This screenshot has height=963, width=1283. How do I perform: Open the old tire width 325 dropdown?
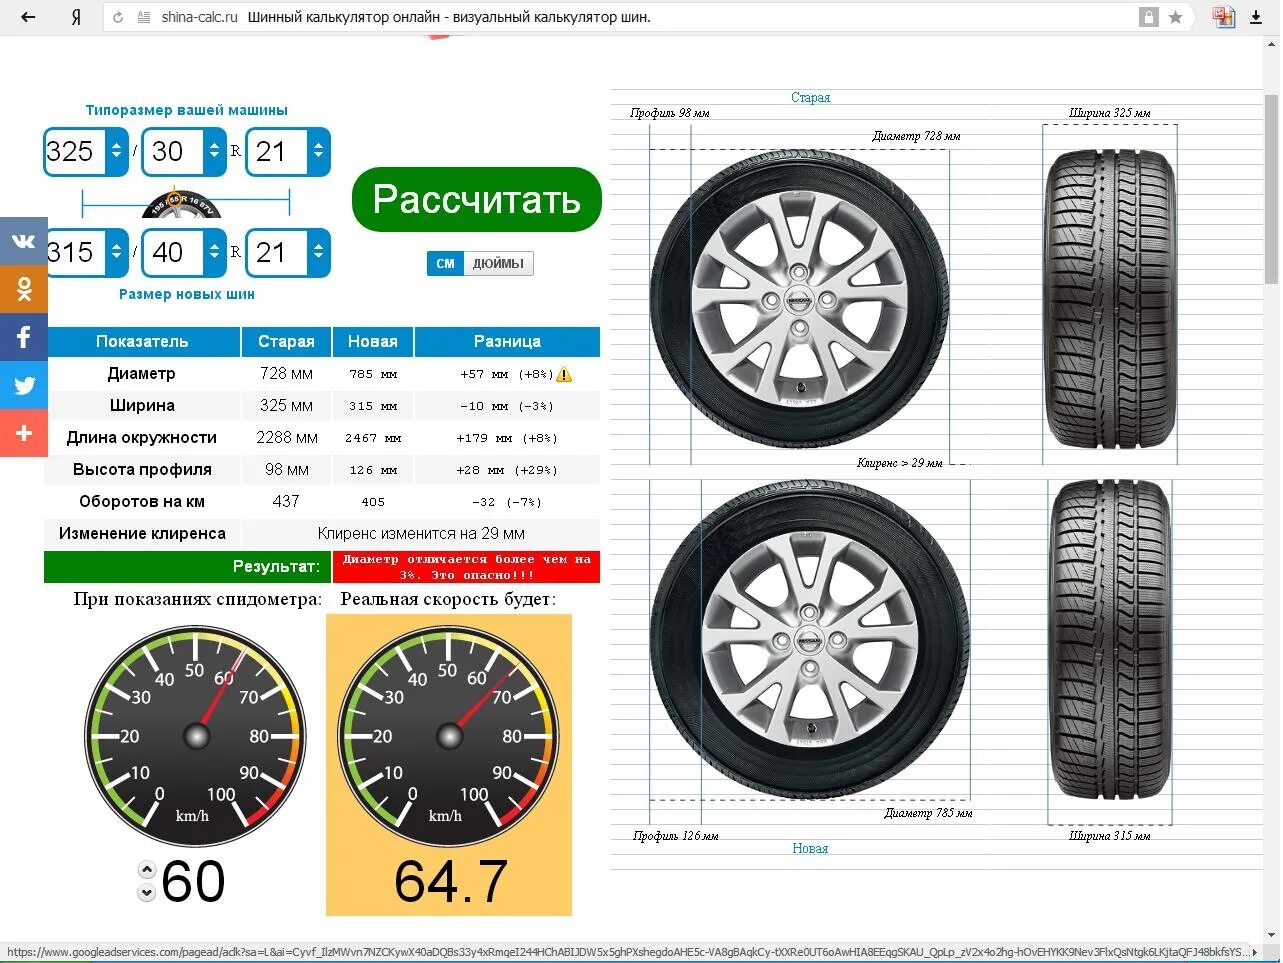tap(86, 152)
